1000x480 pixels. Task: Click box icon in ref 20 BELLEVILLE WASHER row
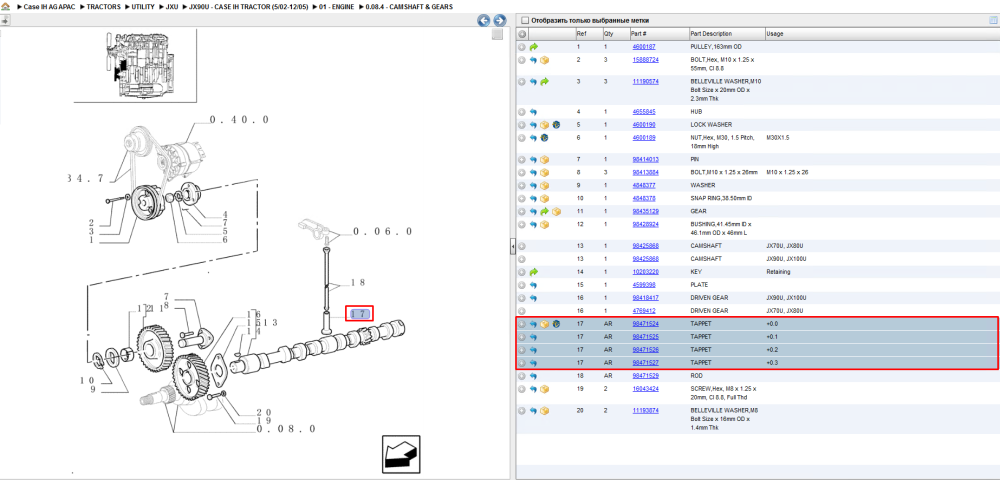click(x=545, y=411)
